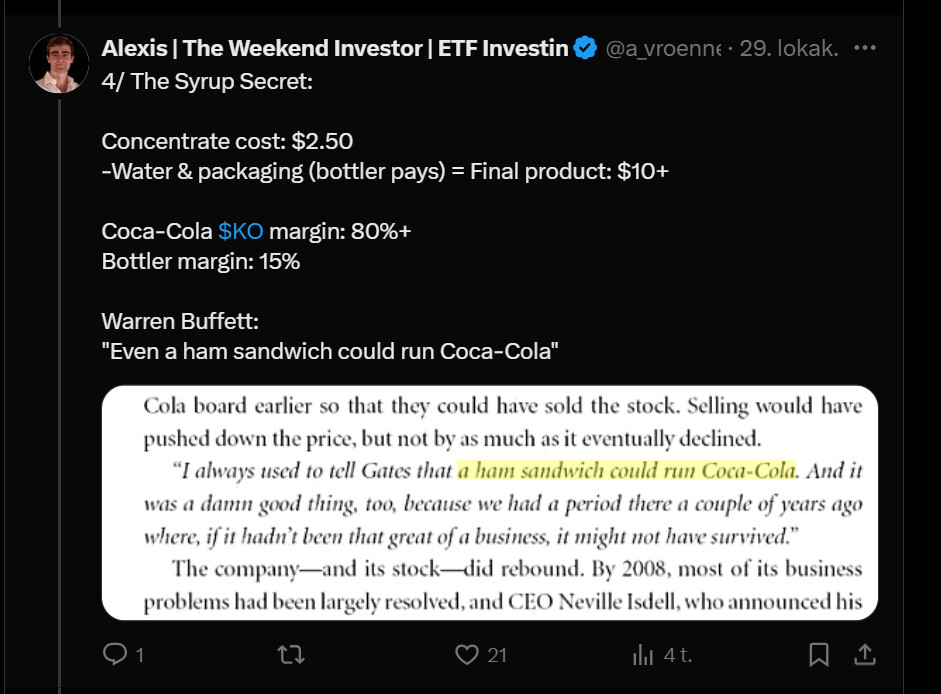Click the author name 'Alexis | The Weekend Investor'
The image size is (941, 694).
(335, 48)
